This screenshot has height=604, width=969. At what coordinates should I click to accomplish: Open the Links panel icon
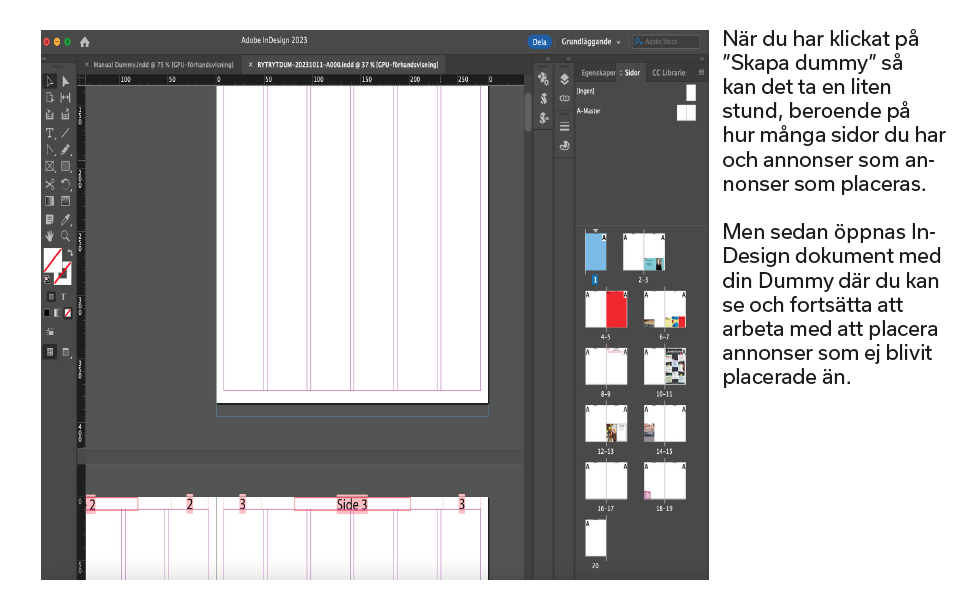[x=564, y=98]
